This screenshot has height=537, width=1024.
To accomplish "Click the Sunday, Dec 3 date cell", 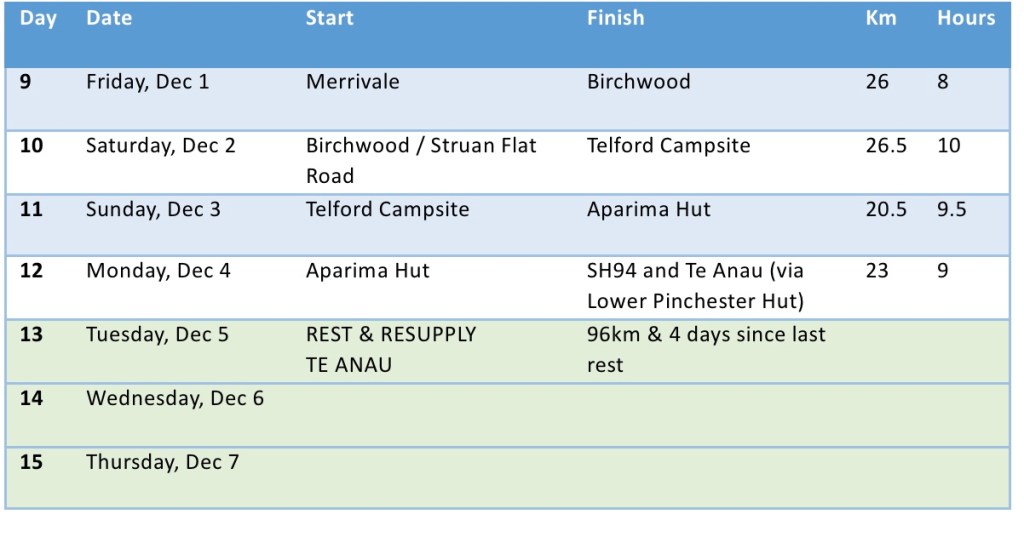I will pyautogui.click(x=153, y=210).
